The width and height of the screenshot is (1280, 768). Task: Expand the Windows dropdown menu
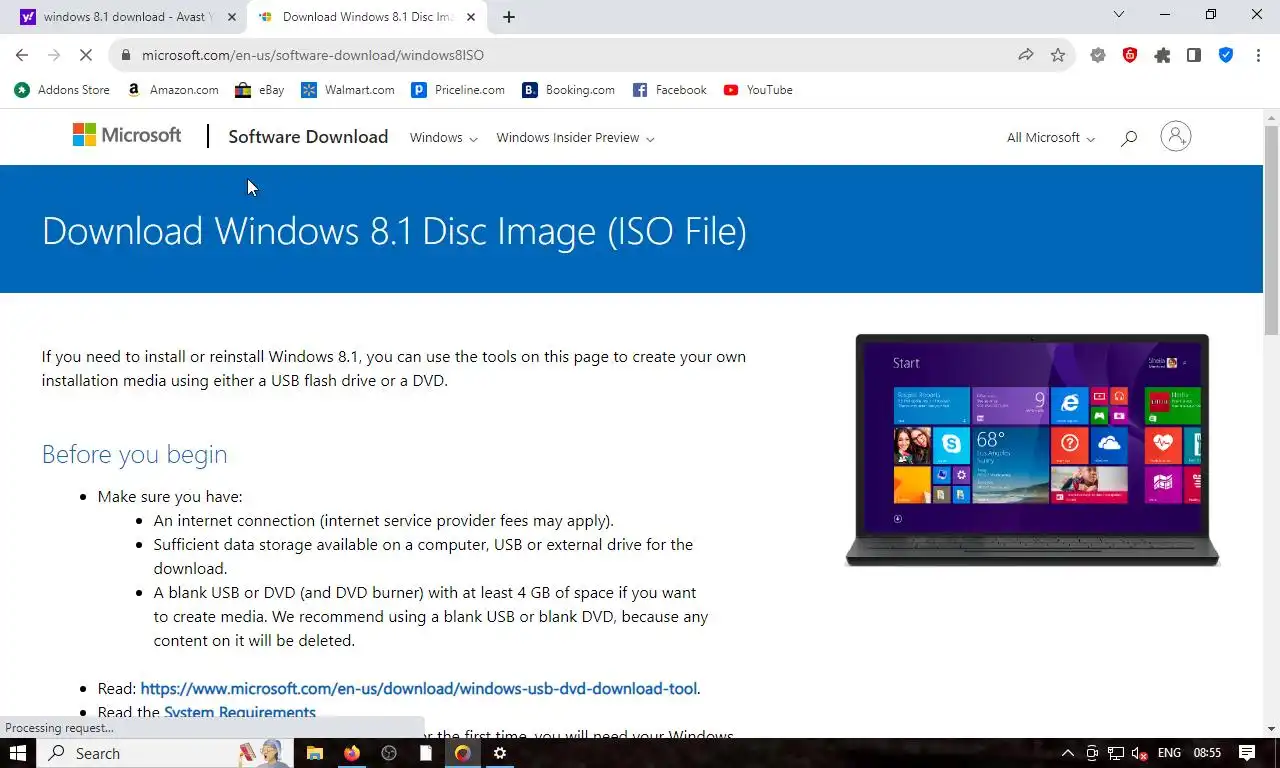tap(444, 138)
